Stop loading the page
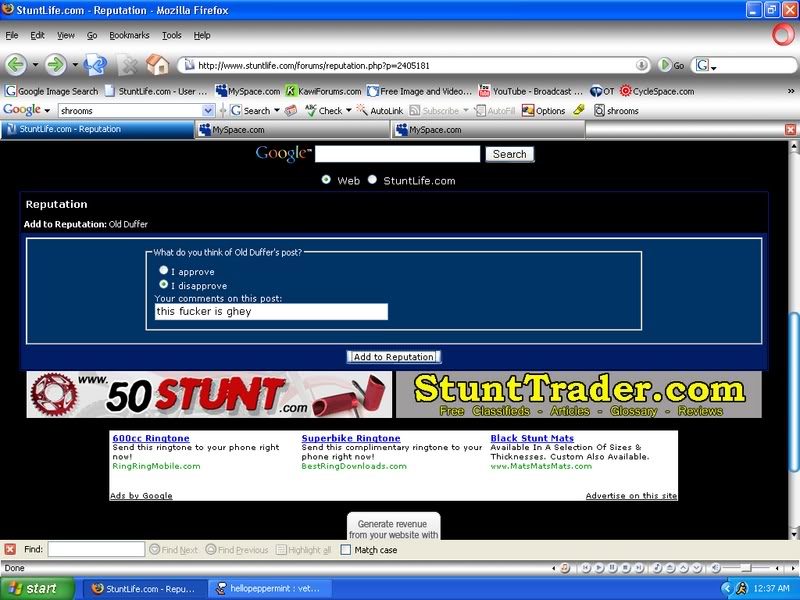 pos(131,64)
